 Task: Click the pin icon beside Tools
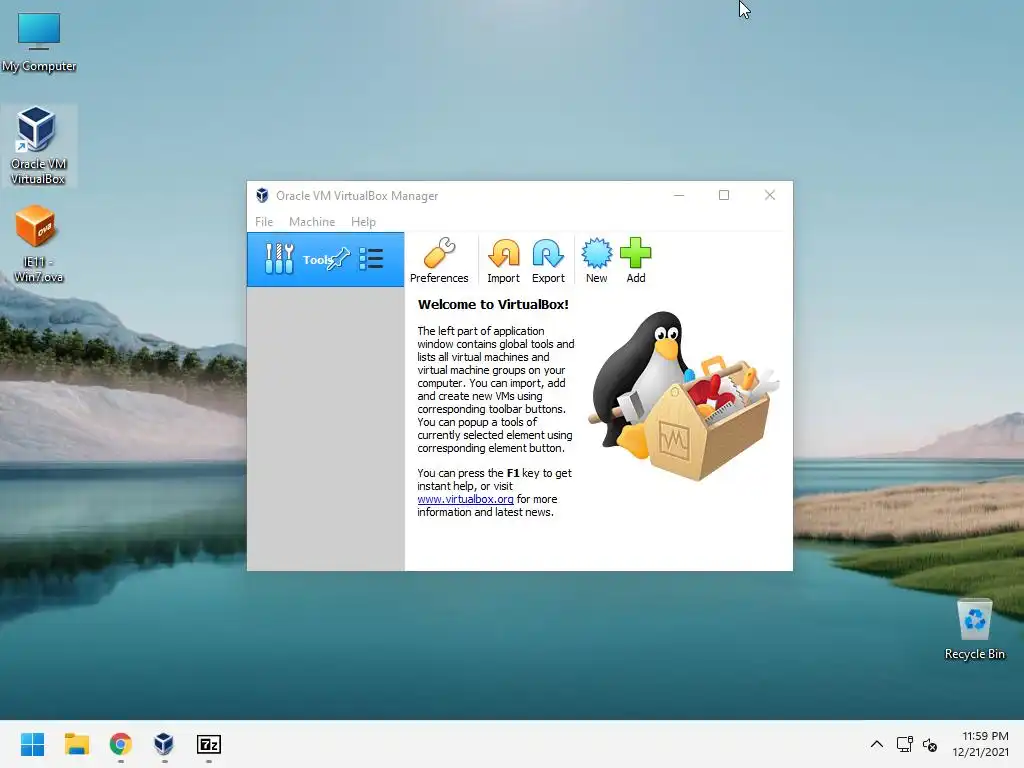click(x=340, y=259)
